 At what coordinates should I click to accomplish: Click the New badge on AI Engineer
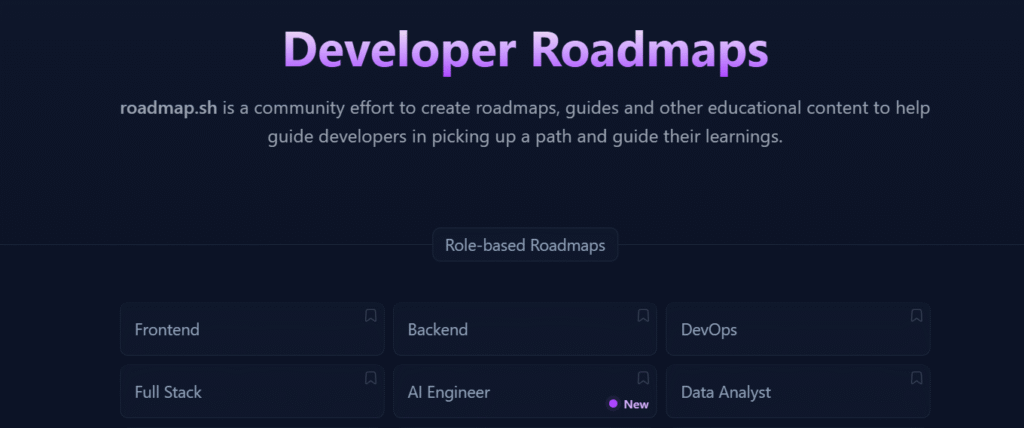[x=628, y=404]
